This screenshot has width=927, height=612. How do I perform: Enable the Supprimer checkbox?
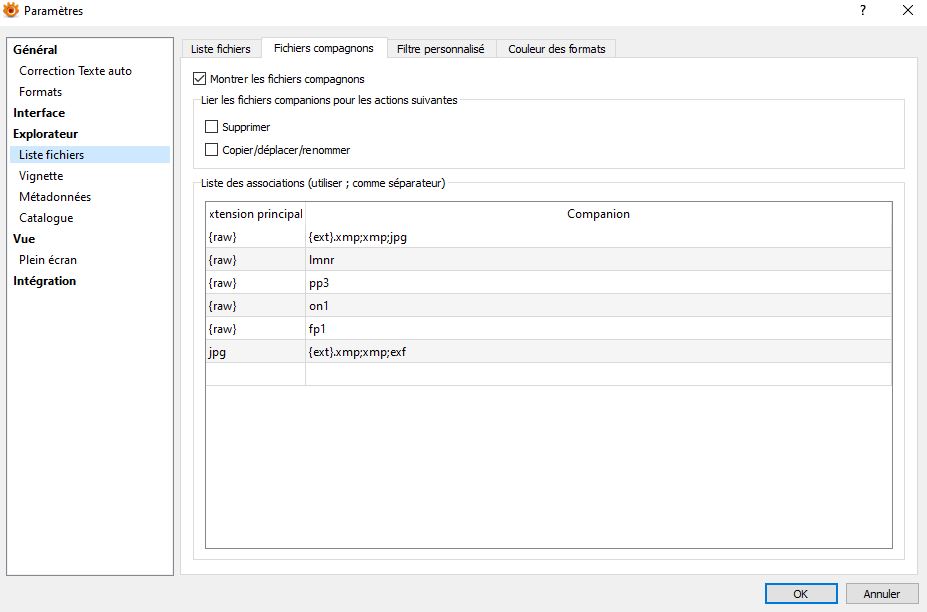[x=211, y=127]
